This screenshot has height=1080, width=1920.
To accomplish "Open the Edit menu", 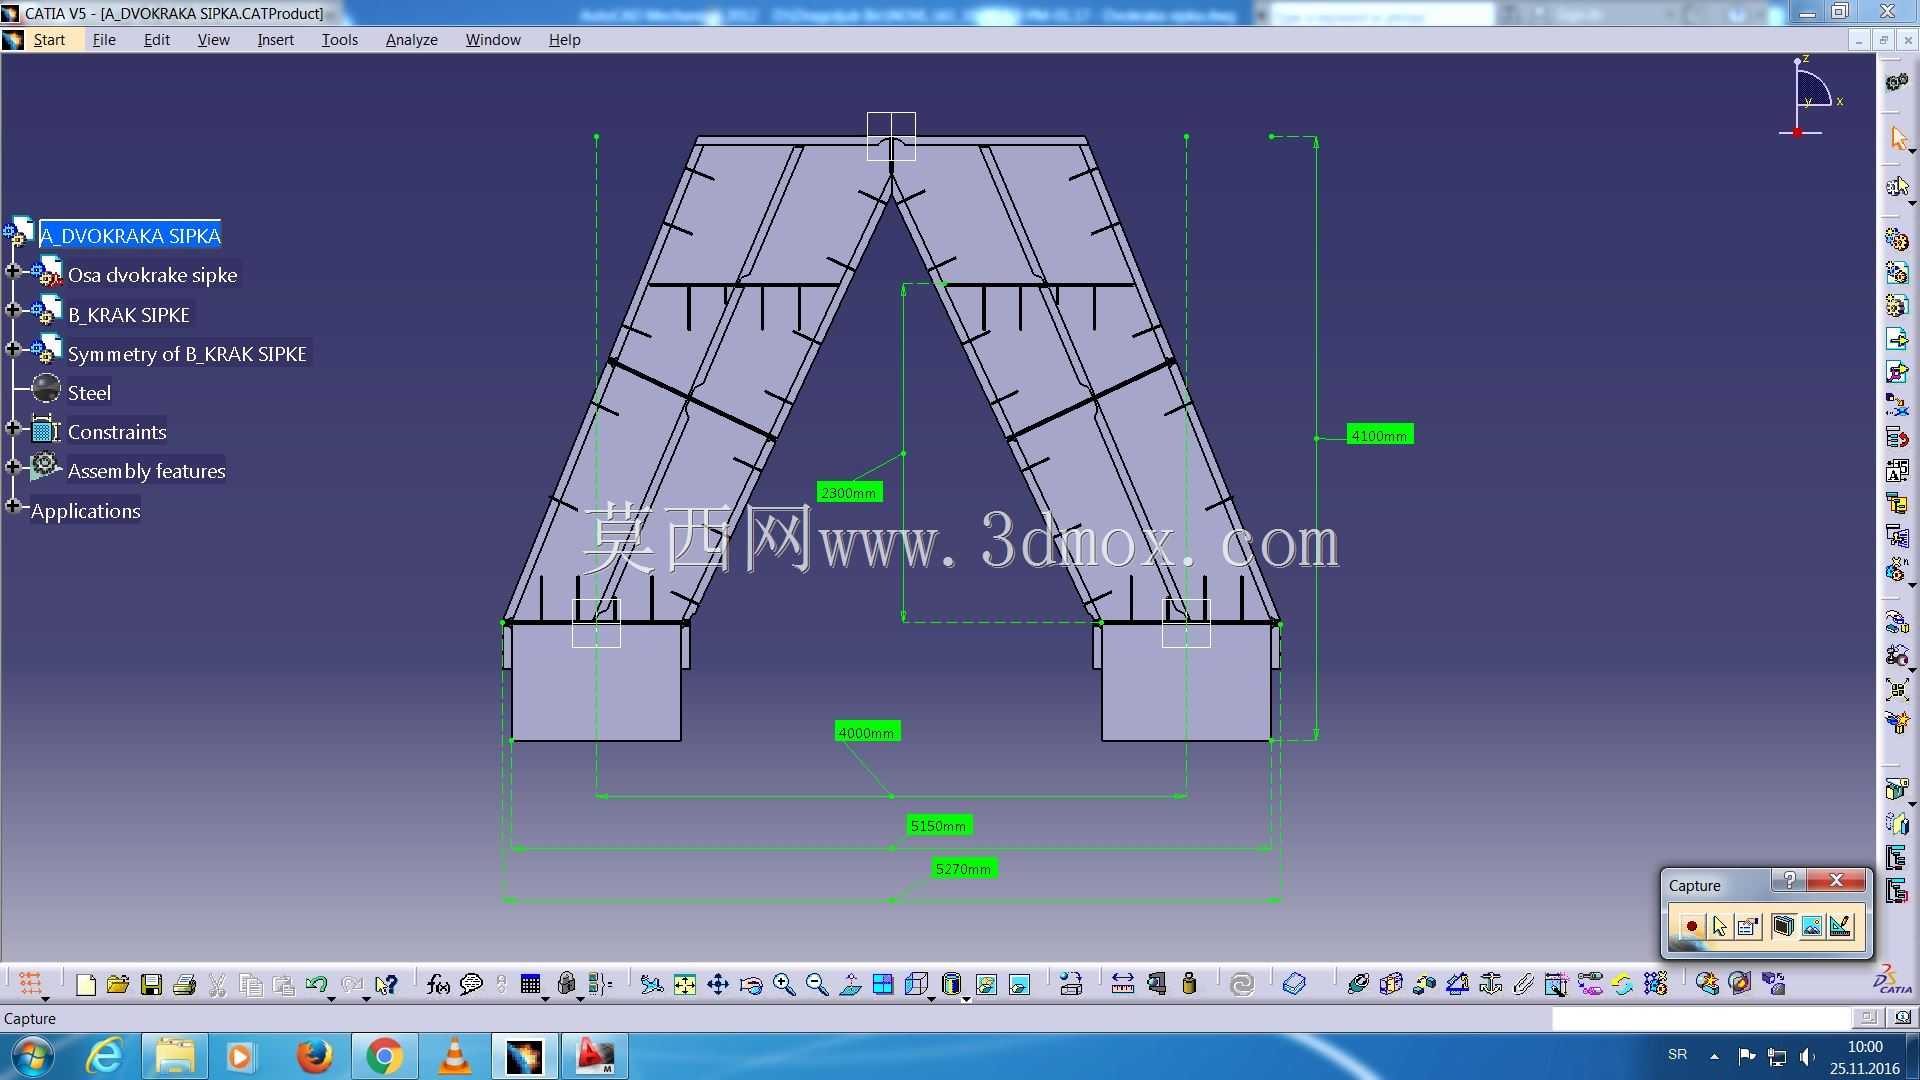I will [157, 40].
